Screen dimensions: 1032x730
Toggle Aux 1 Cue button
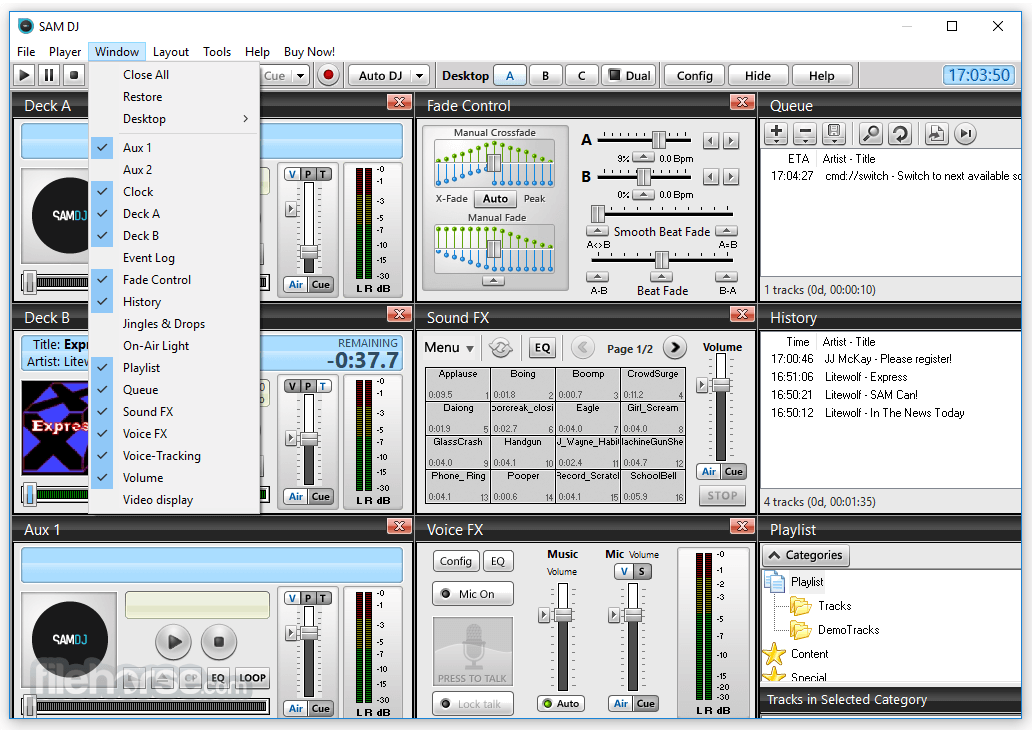(x=321, y=708)
